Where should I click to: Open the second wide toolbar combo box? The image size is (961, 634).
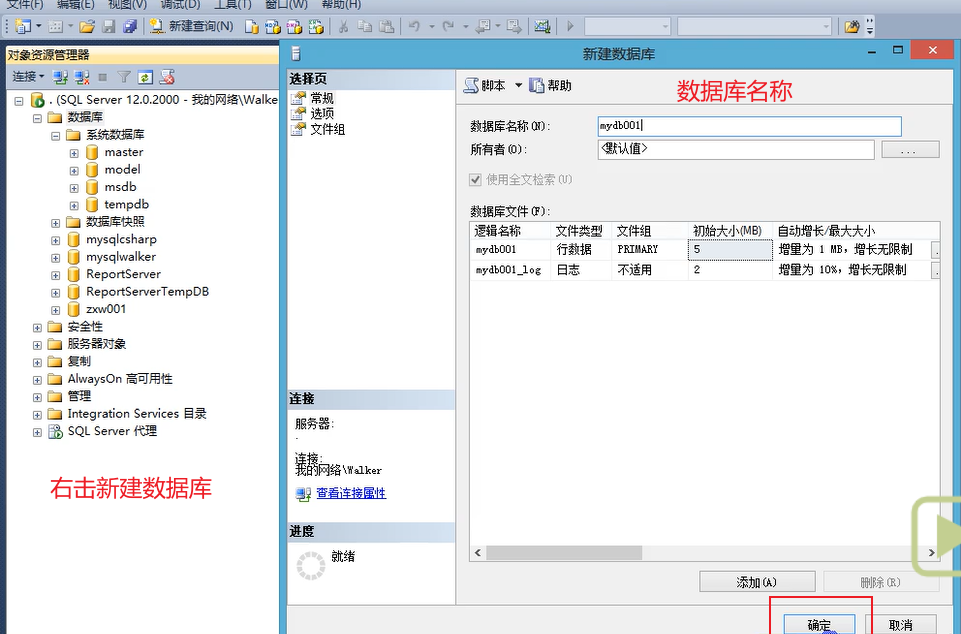[754, 26]
